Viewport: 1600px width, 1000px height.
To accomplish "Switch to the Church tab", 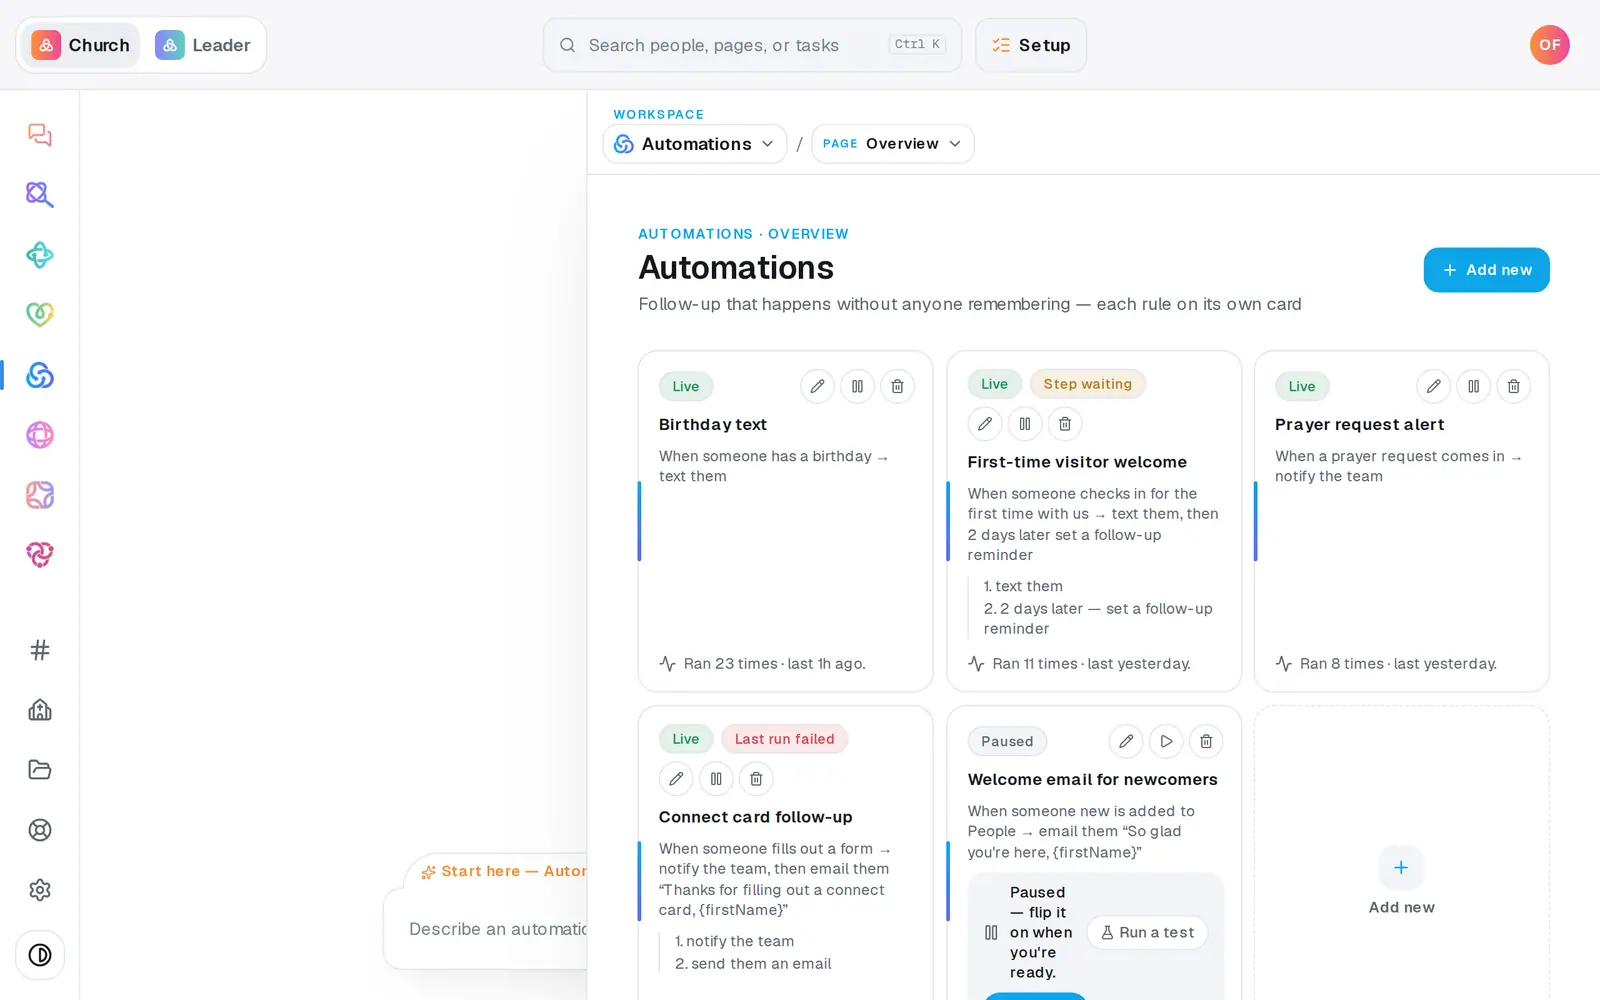I will (81, 45).
